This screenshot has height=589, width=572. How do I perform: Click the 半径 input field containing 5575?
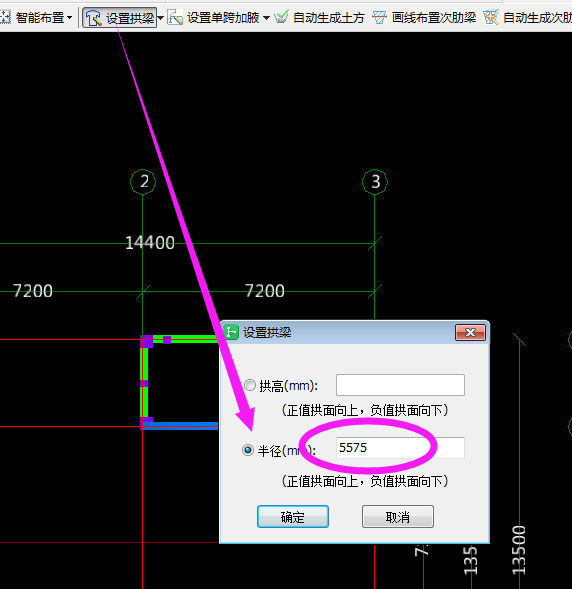point(400,448)
